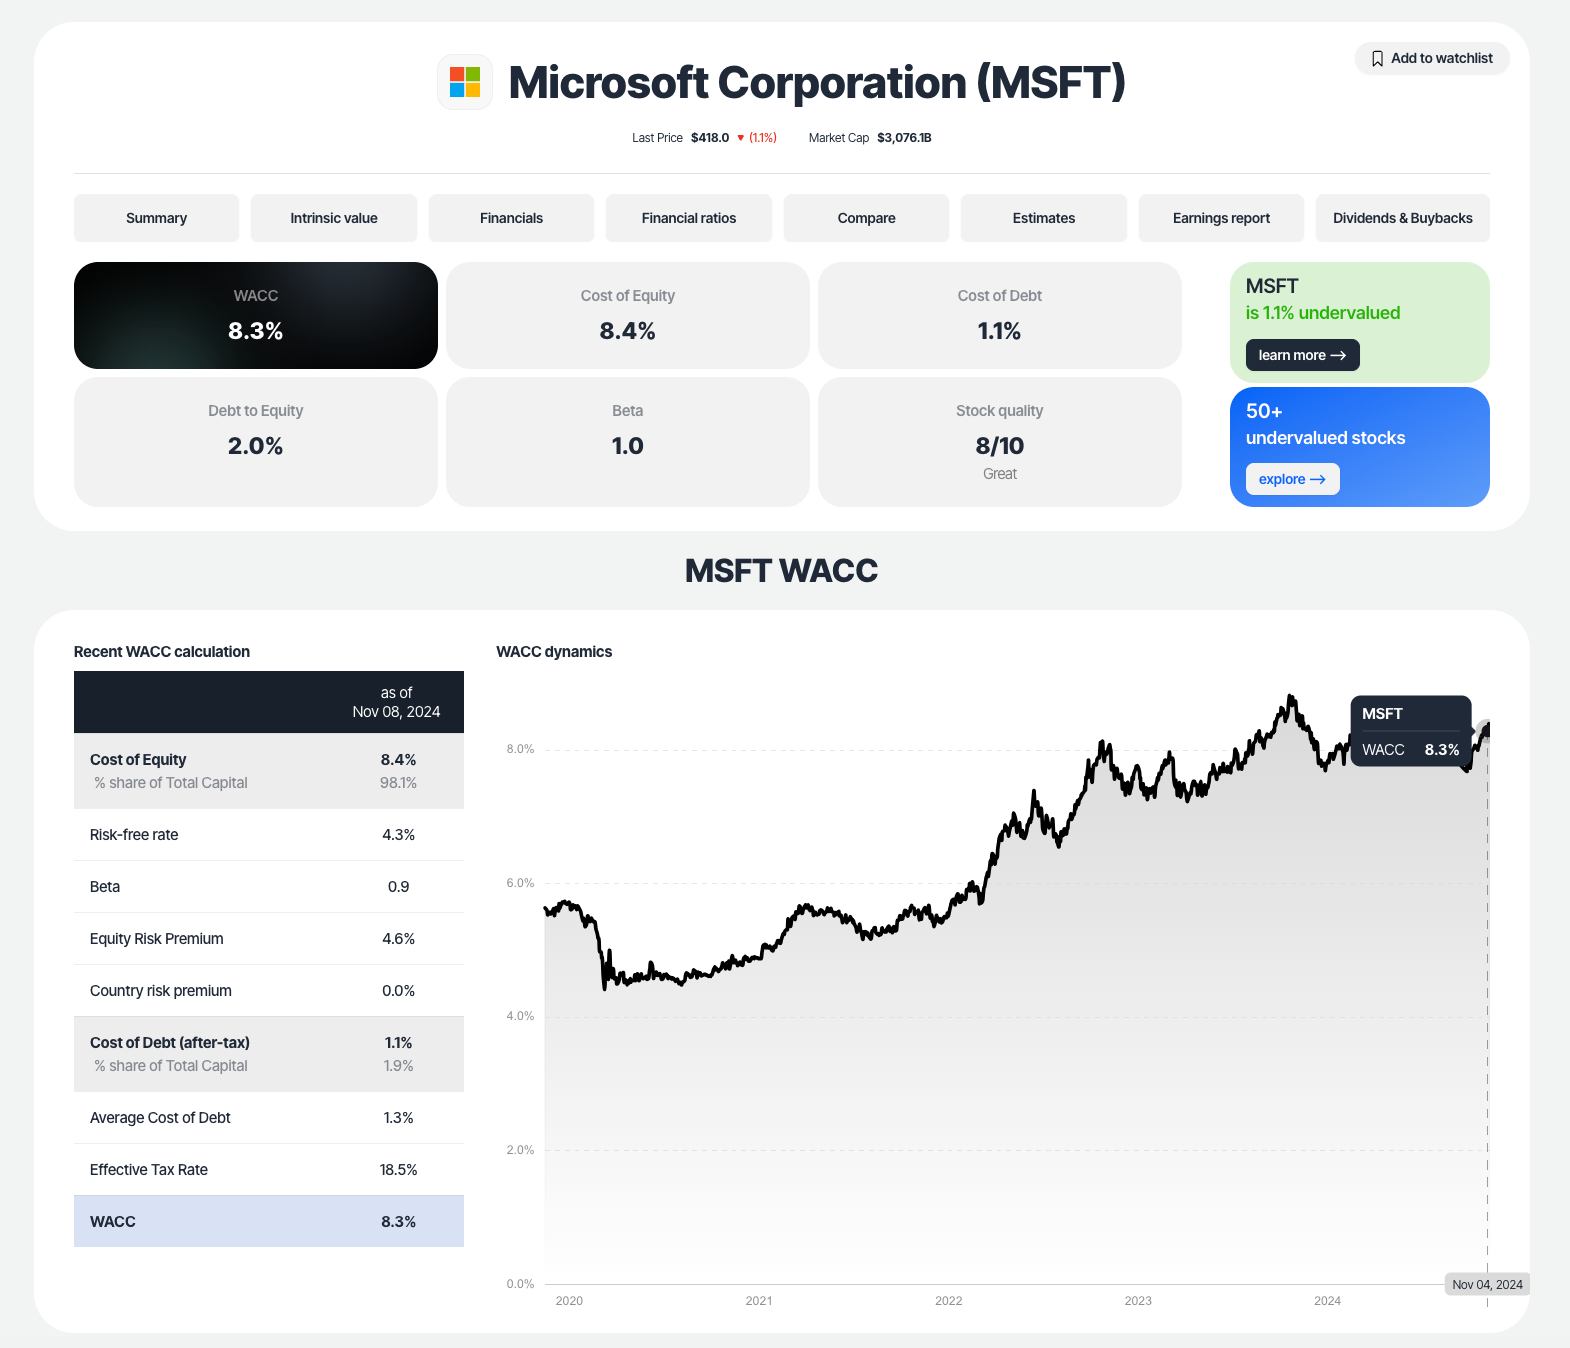Screen dimensions: 1570x1348
Task: Click the arrow icon in the learn more button
Action: coord(1340,355)
